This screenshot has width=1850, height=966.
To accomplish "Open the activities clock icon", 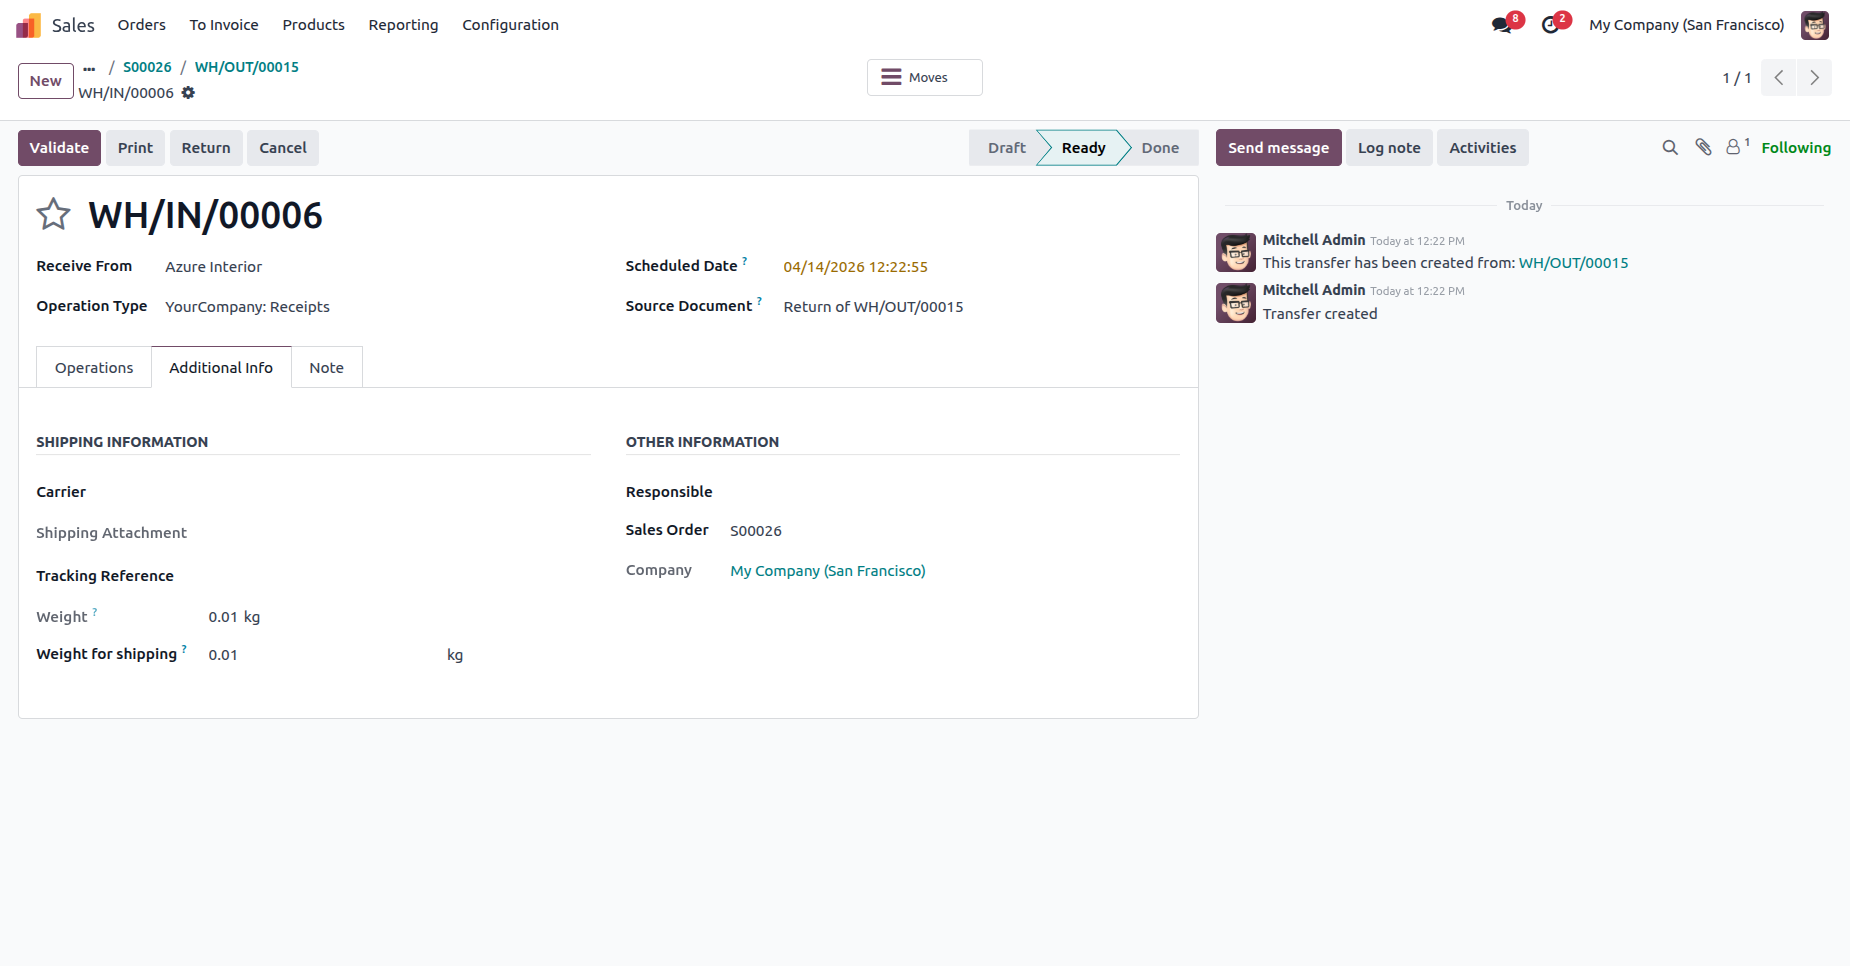I will point(1551,25).
